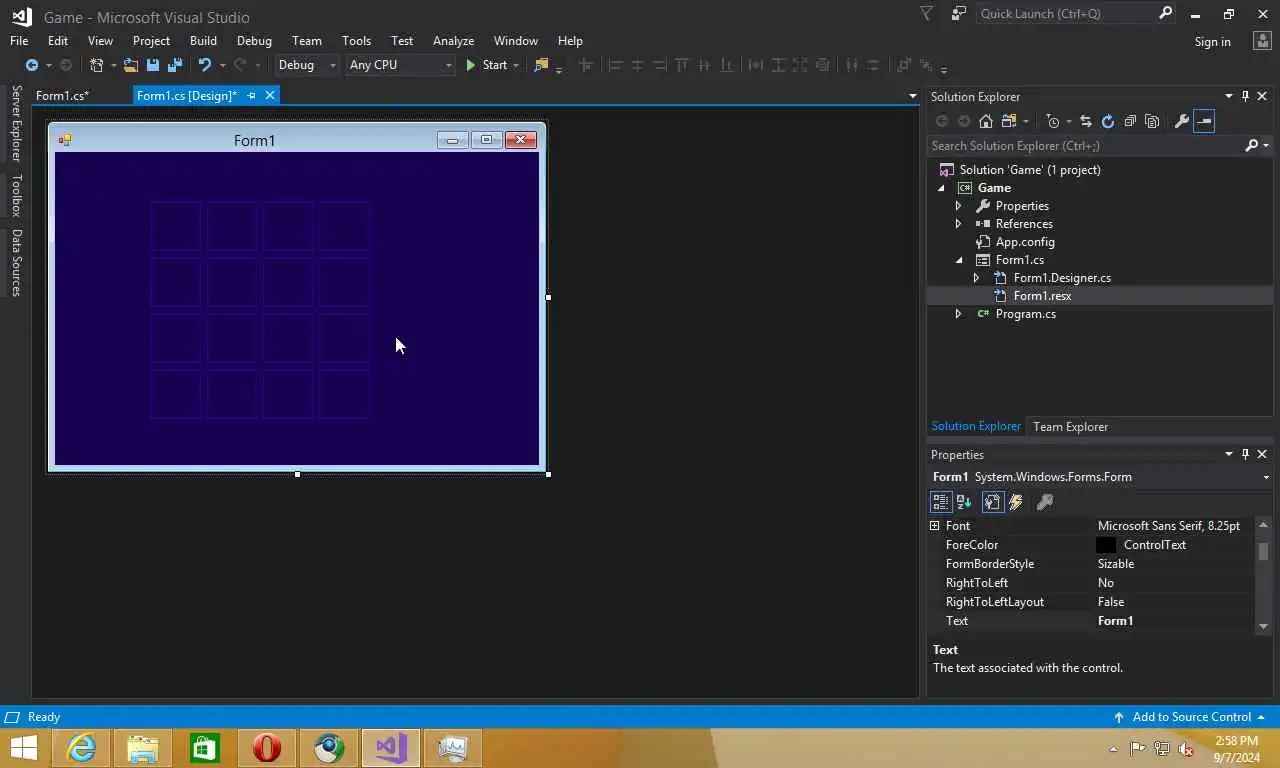Open the Any CPU platform dropdown

click(x=447, y=65)
